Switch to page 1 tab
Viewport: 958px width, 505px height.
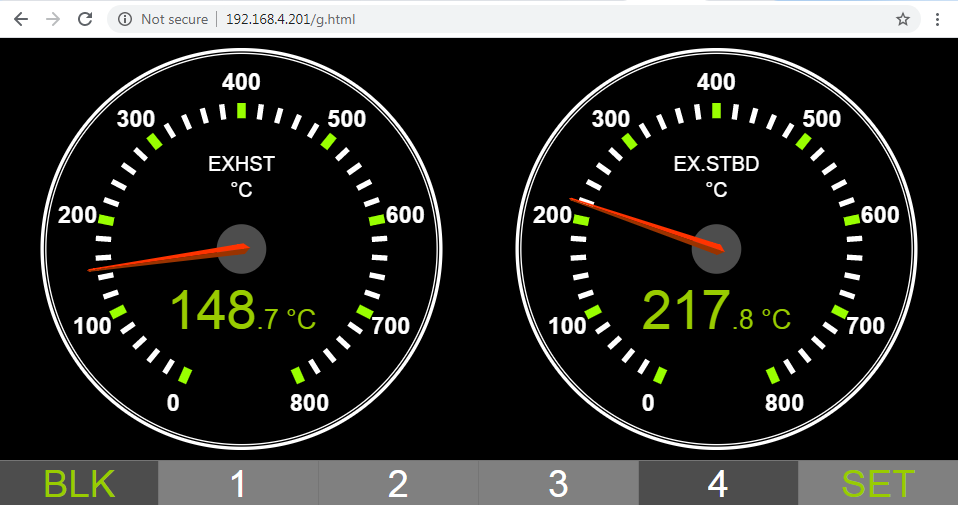(x=238, y=483)
